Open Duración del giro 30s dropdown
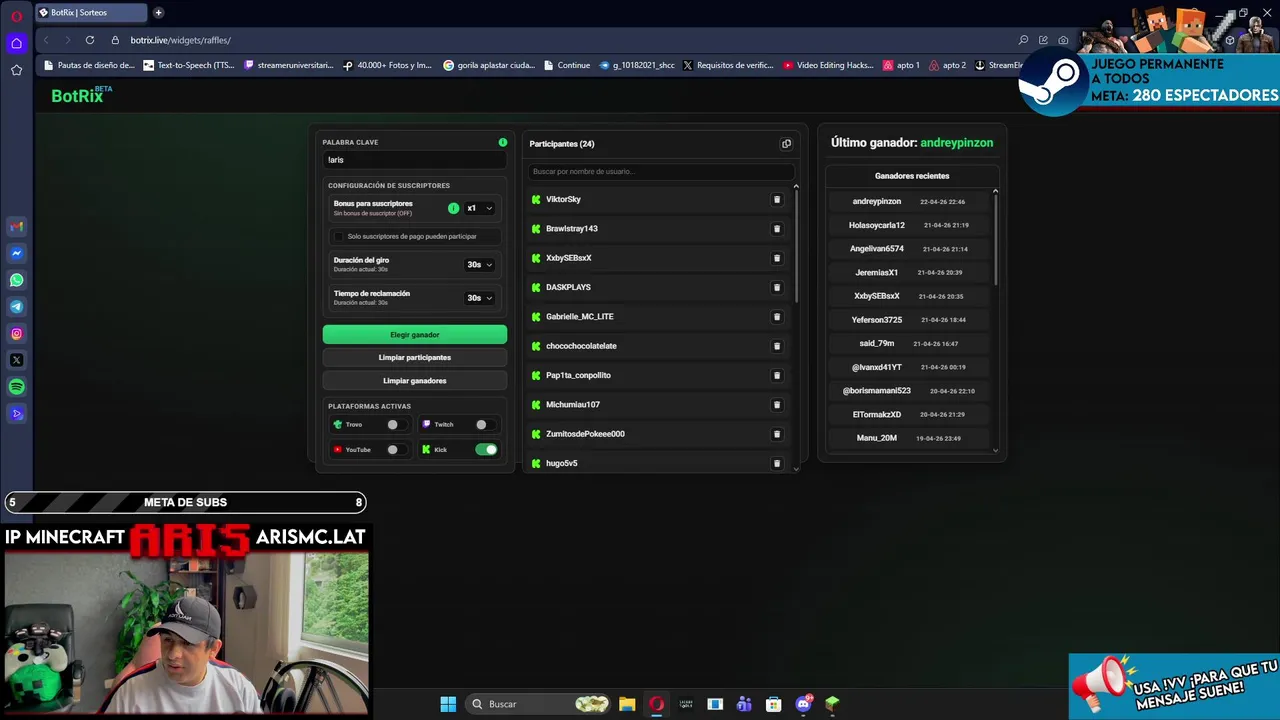This screenshot has height=720, width=1280. click(x=480, y=265)
